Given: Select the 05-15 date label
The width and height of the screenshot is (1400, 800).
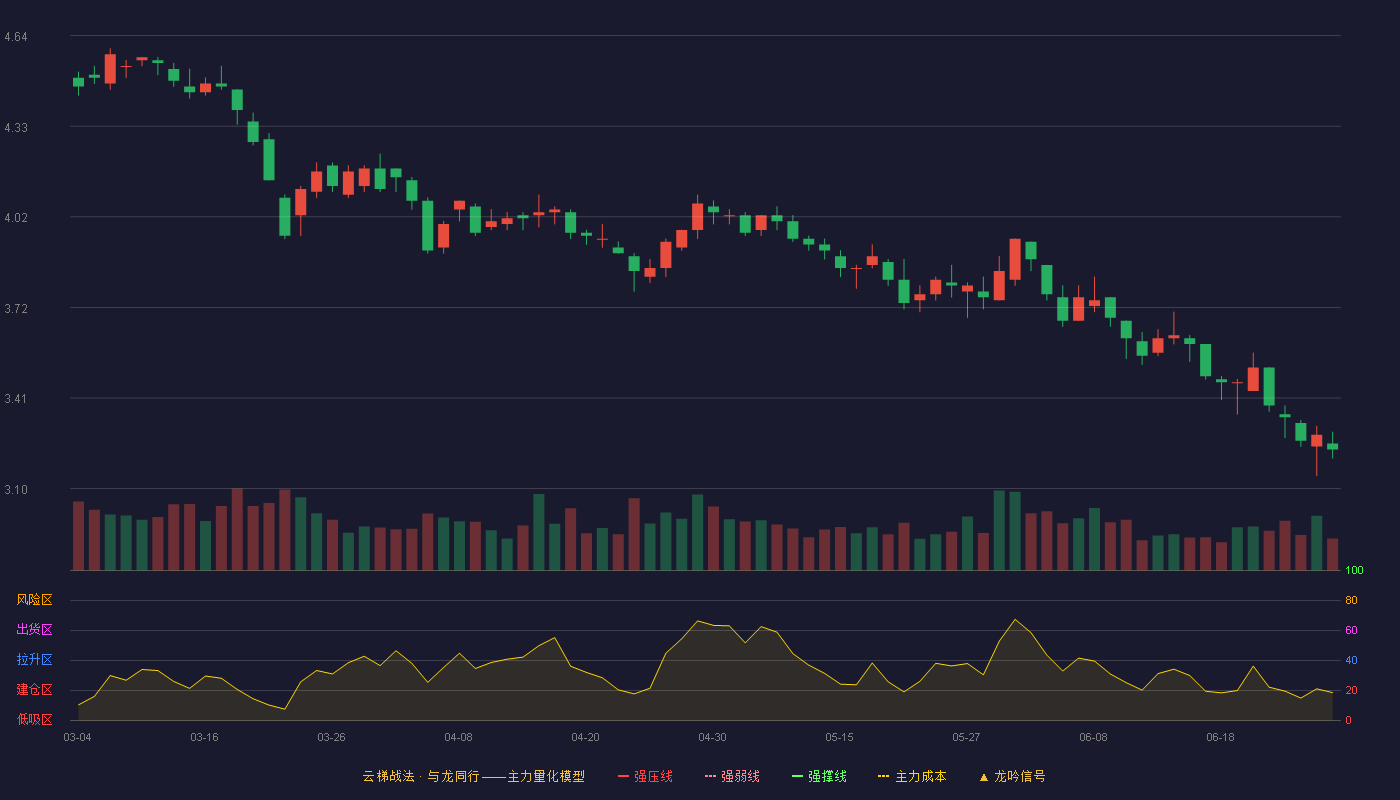Looking at the screenshot, I should point(839,737).
